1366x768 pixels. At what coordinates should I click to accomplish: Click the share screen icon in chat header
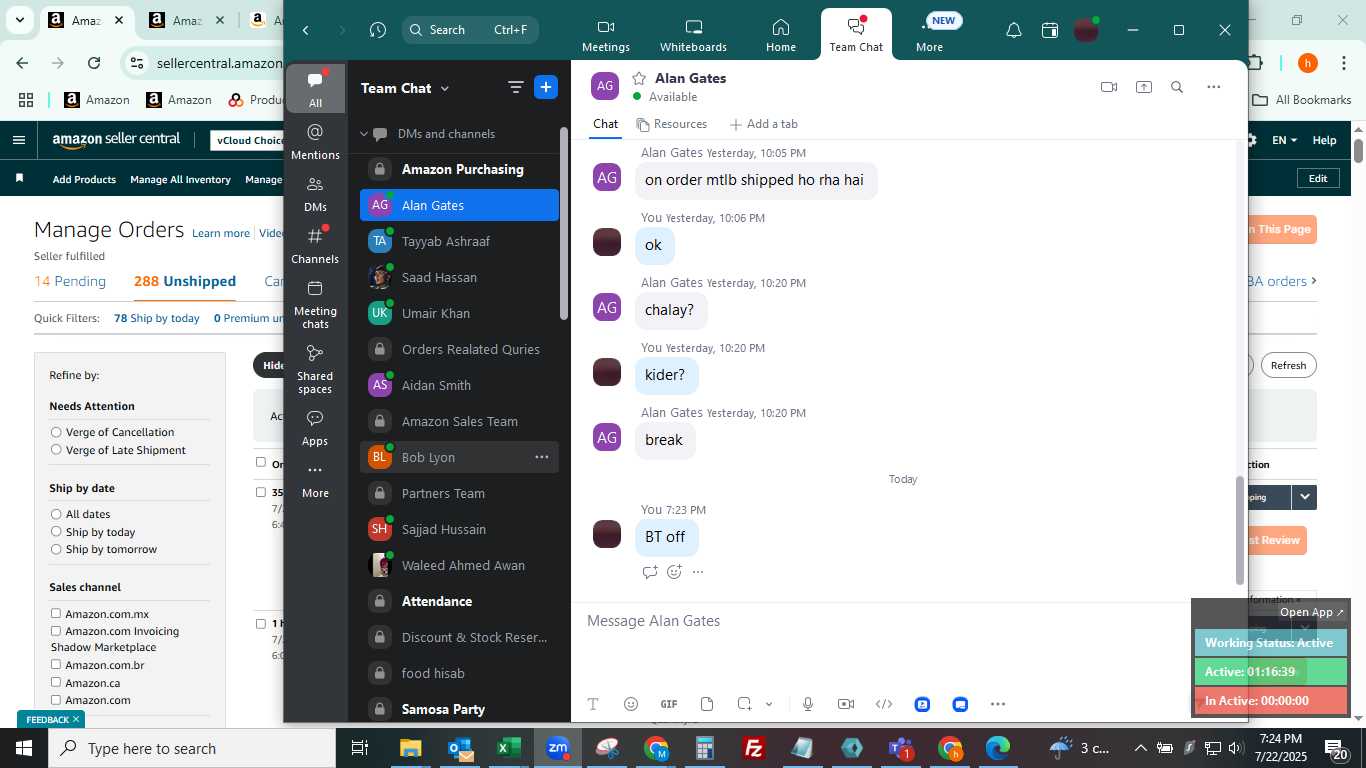point(1143,87)
